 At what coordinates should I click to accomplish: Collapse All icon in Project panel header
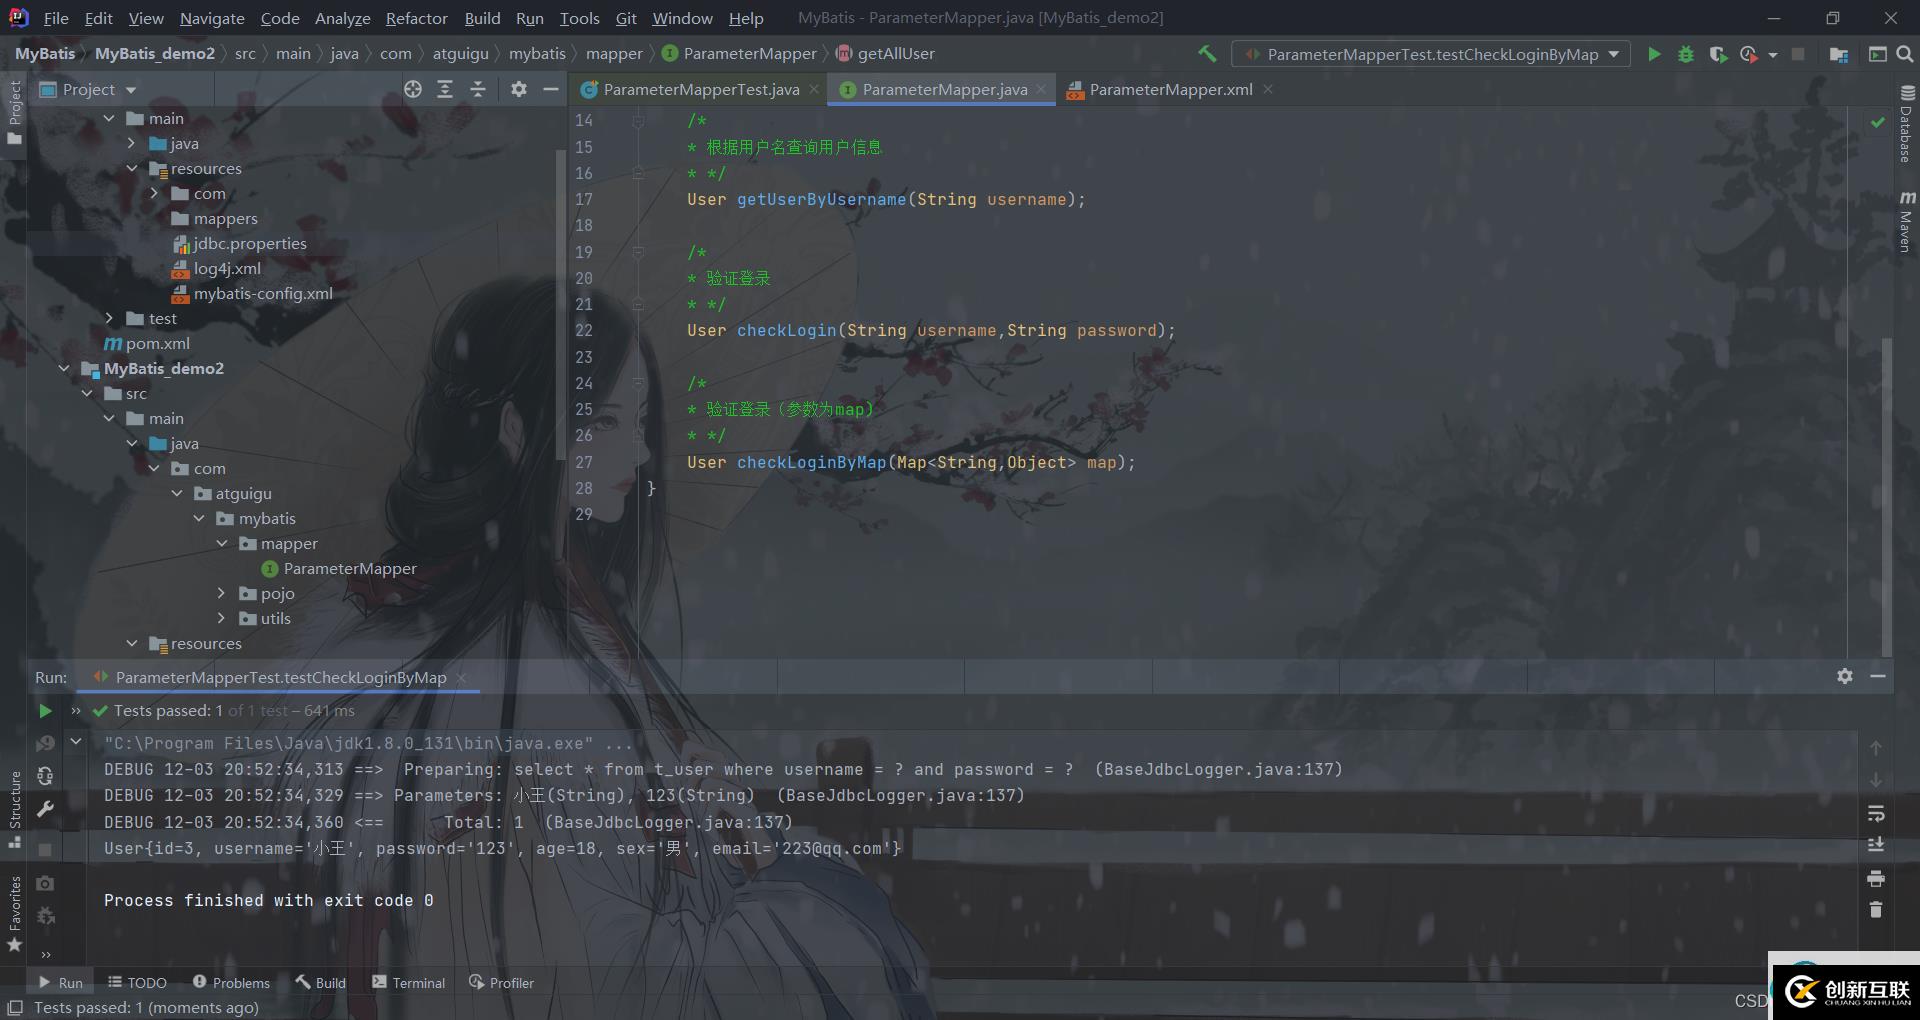pos(478,89)
